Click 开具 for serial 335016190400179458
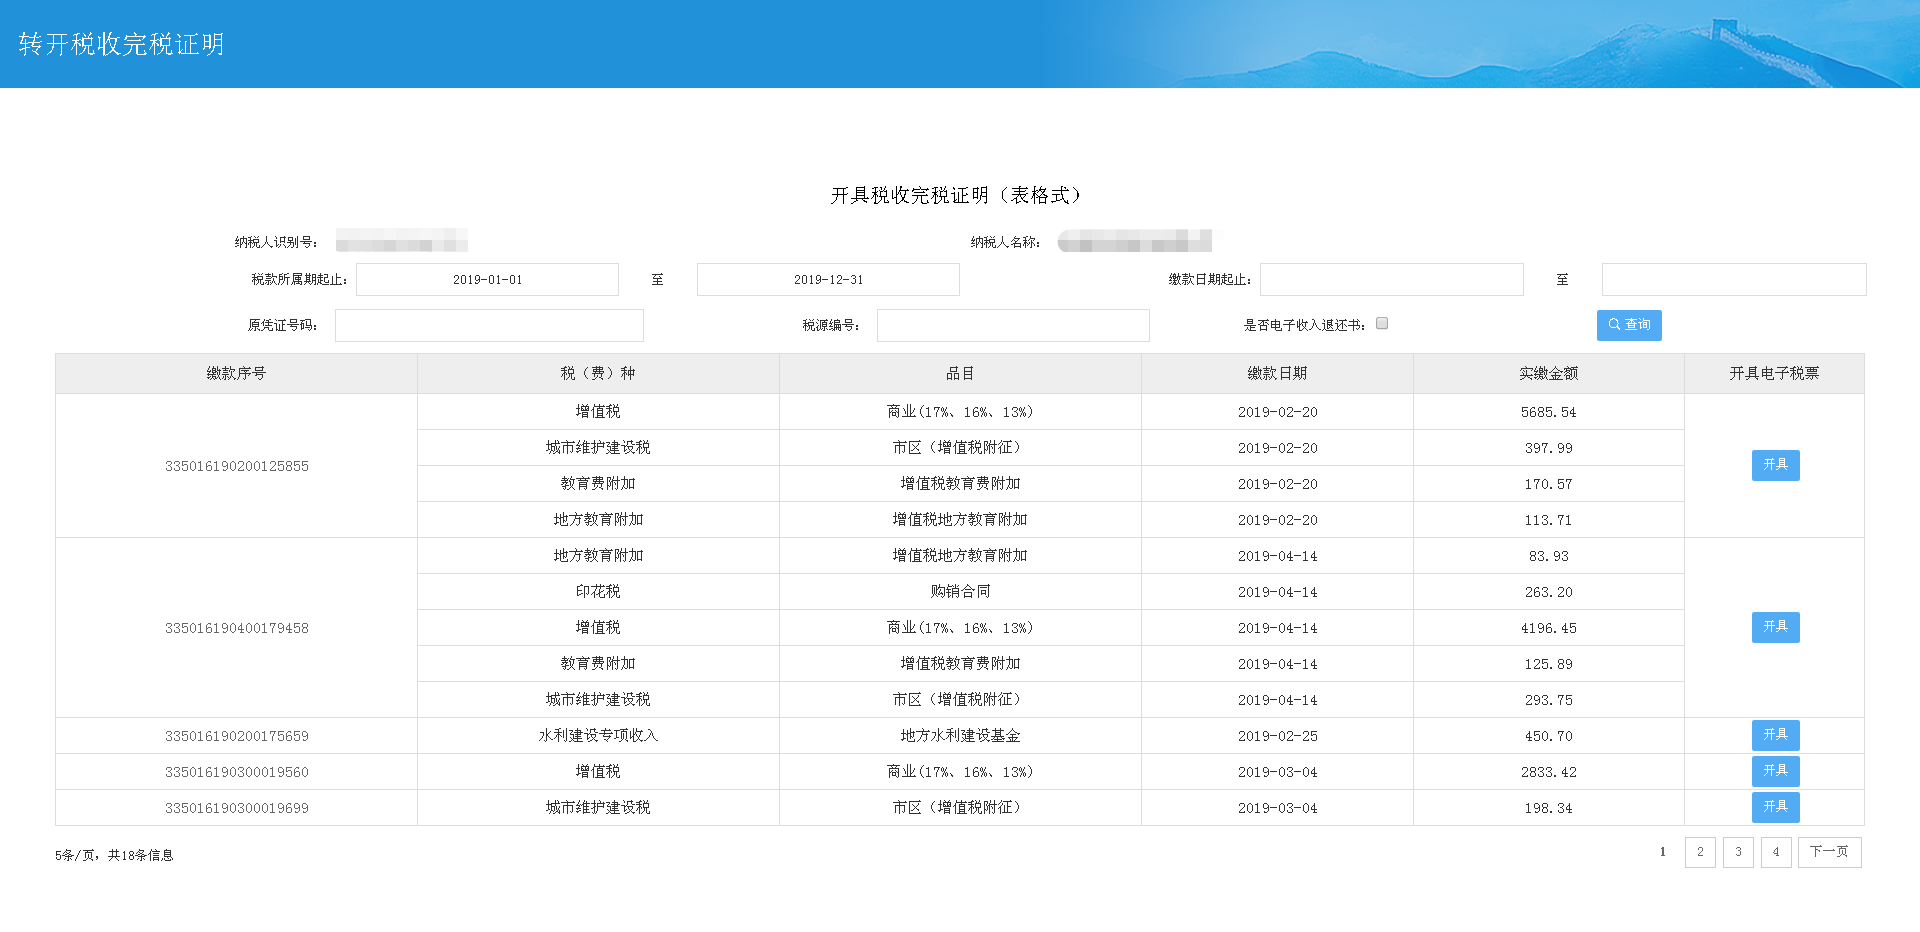This screenshot has width=1920, height=932. pyautogui.click(x=1775, y=627)
